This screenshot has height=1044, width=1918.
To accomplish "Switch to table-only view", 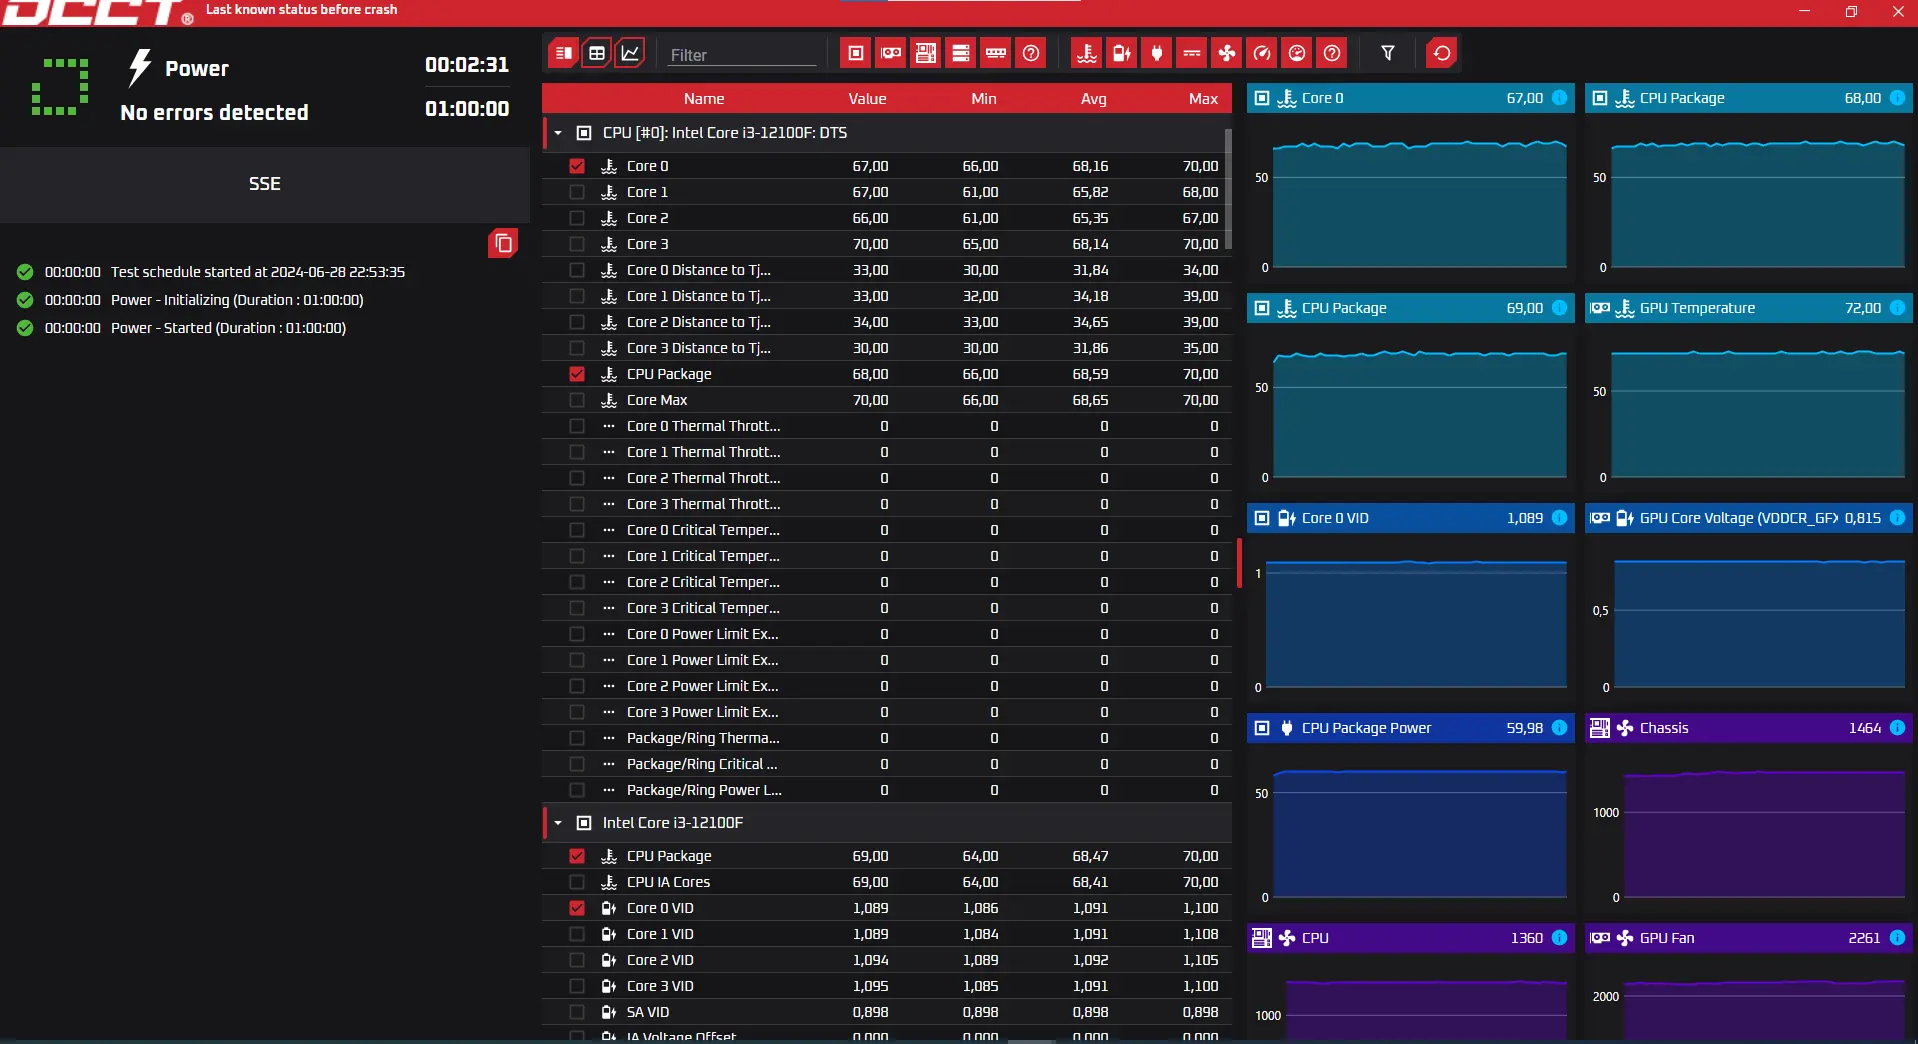I will 597,53.
